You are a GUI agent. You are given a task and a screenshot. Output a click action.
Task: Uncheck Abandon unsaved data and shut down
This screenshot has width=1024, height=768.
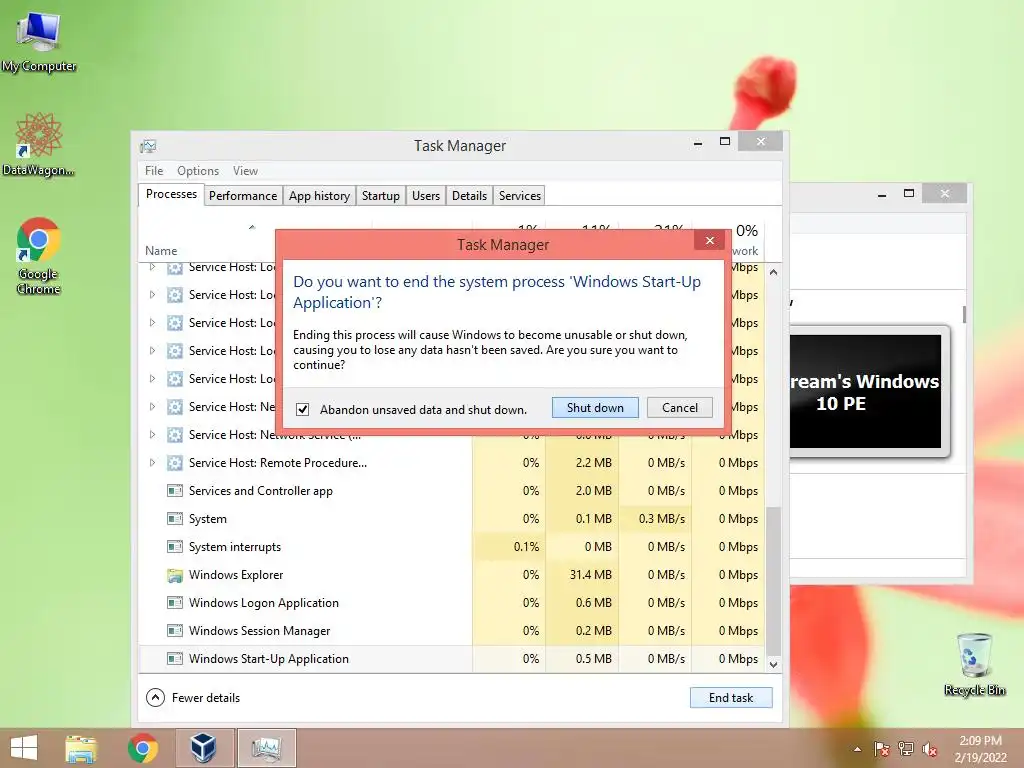tap(302, 409)
